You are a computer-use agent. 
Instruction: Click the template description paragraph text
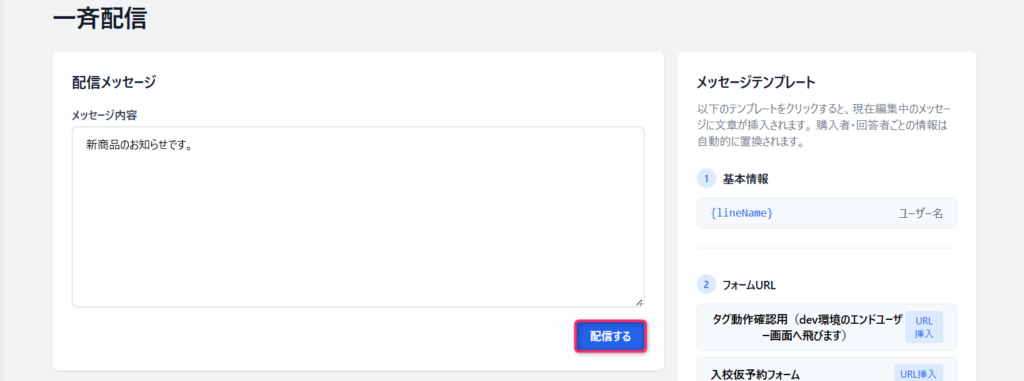pos(823,124)
